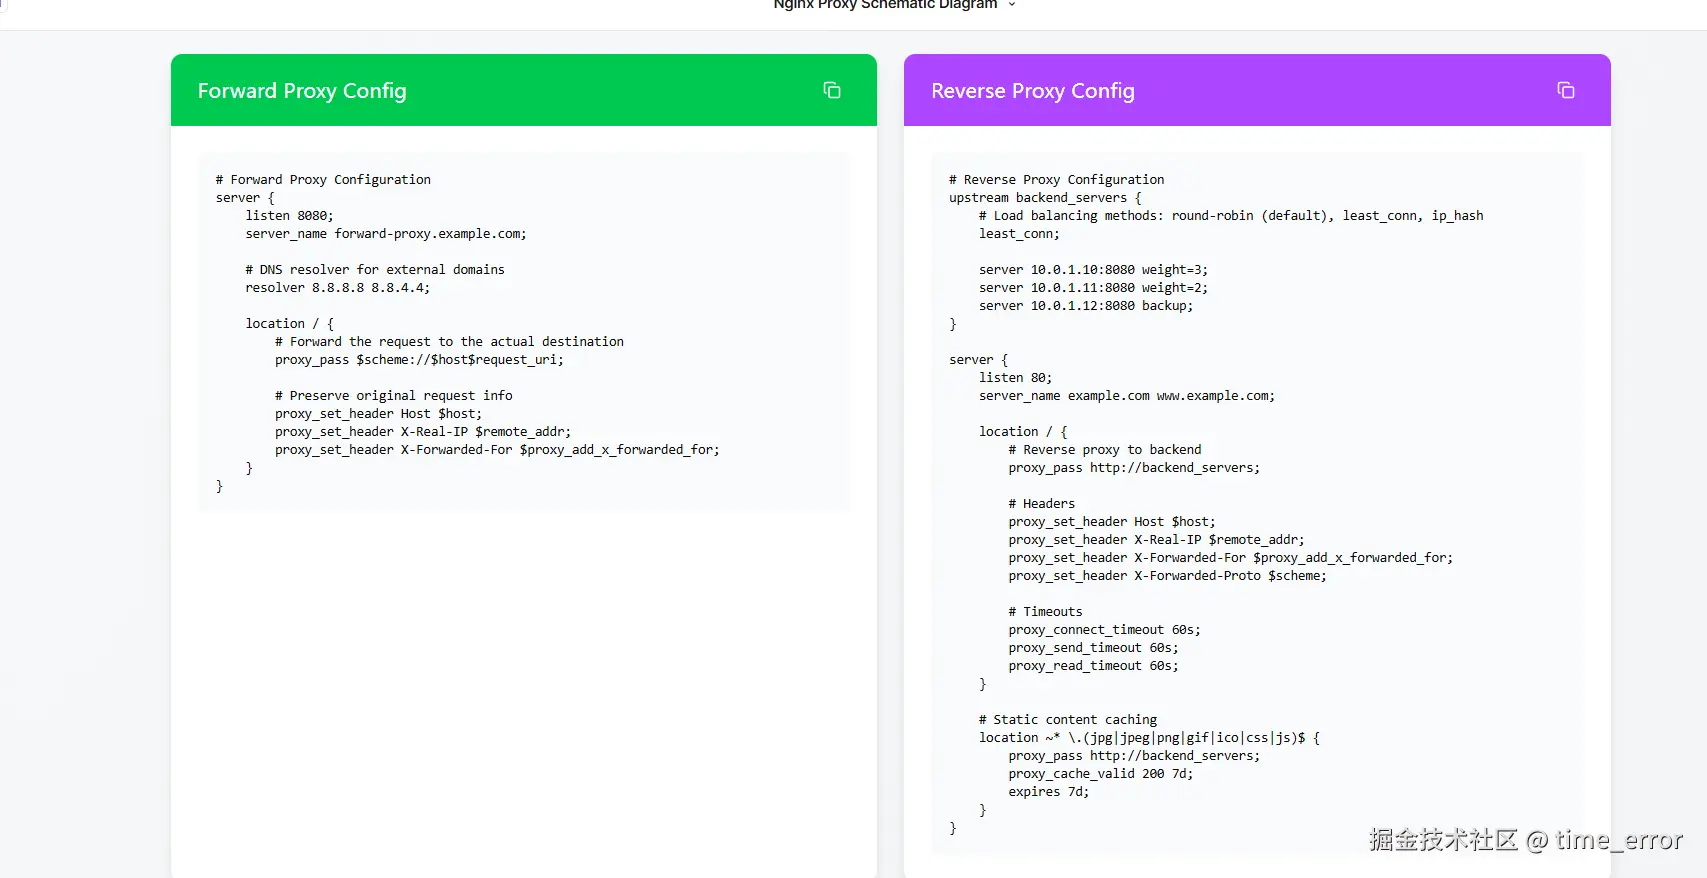Select "proxy_send_timeout 60s;" line
The height and width of the screenshot is (878, 1707).
[x=1093, y=648]
